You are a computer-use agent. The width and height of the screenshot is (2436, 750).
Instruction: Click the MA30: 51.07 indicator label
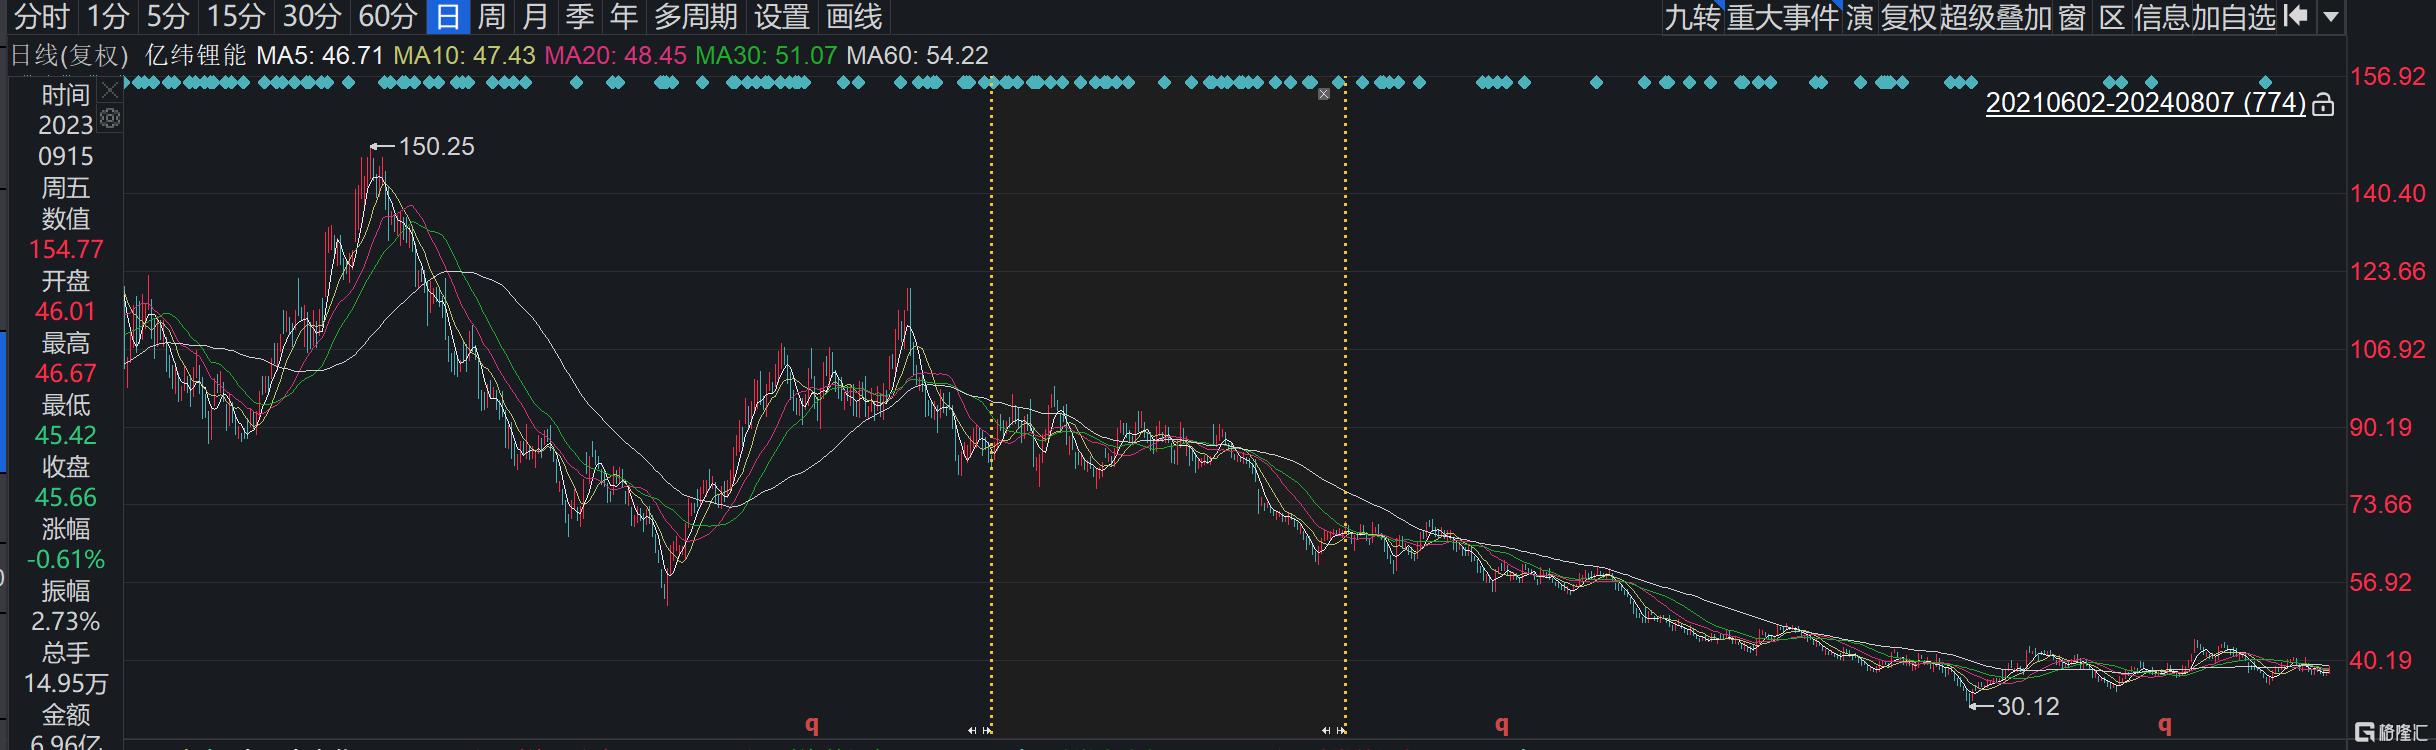766,55
